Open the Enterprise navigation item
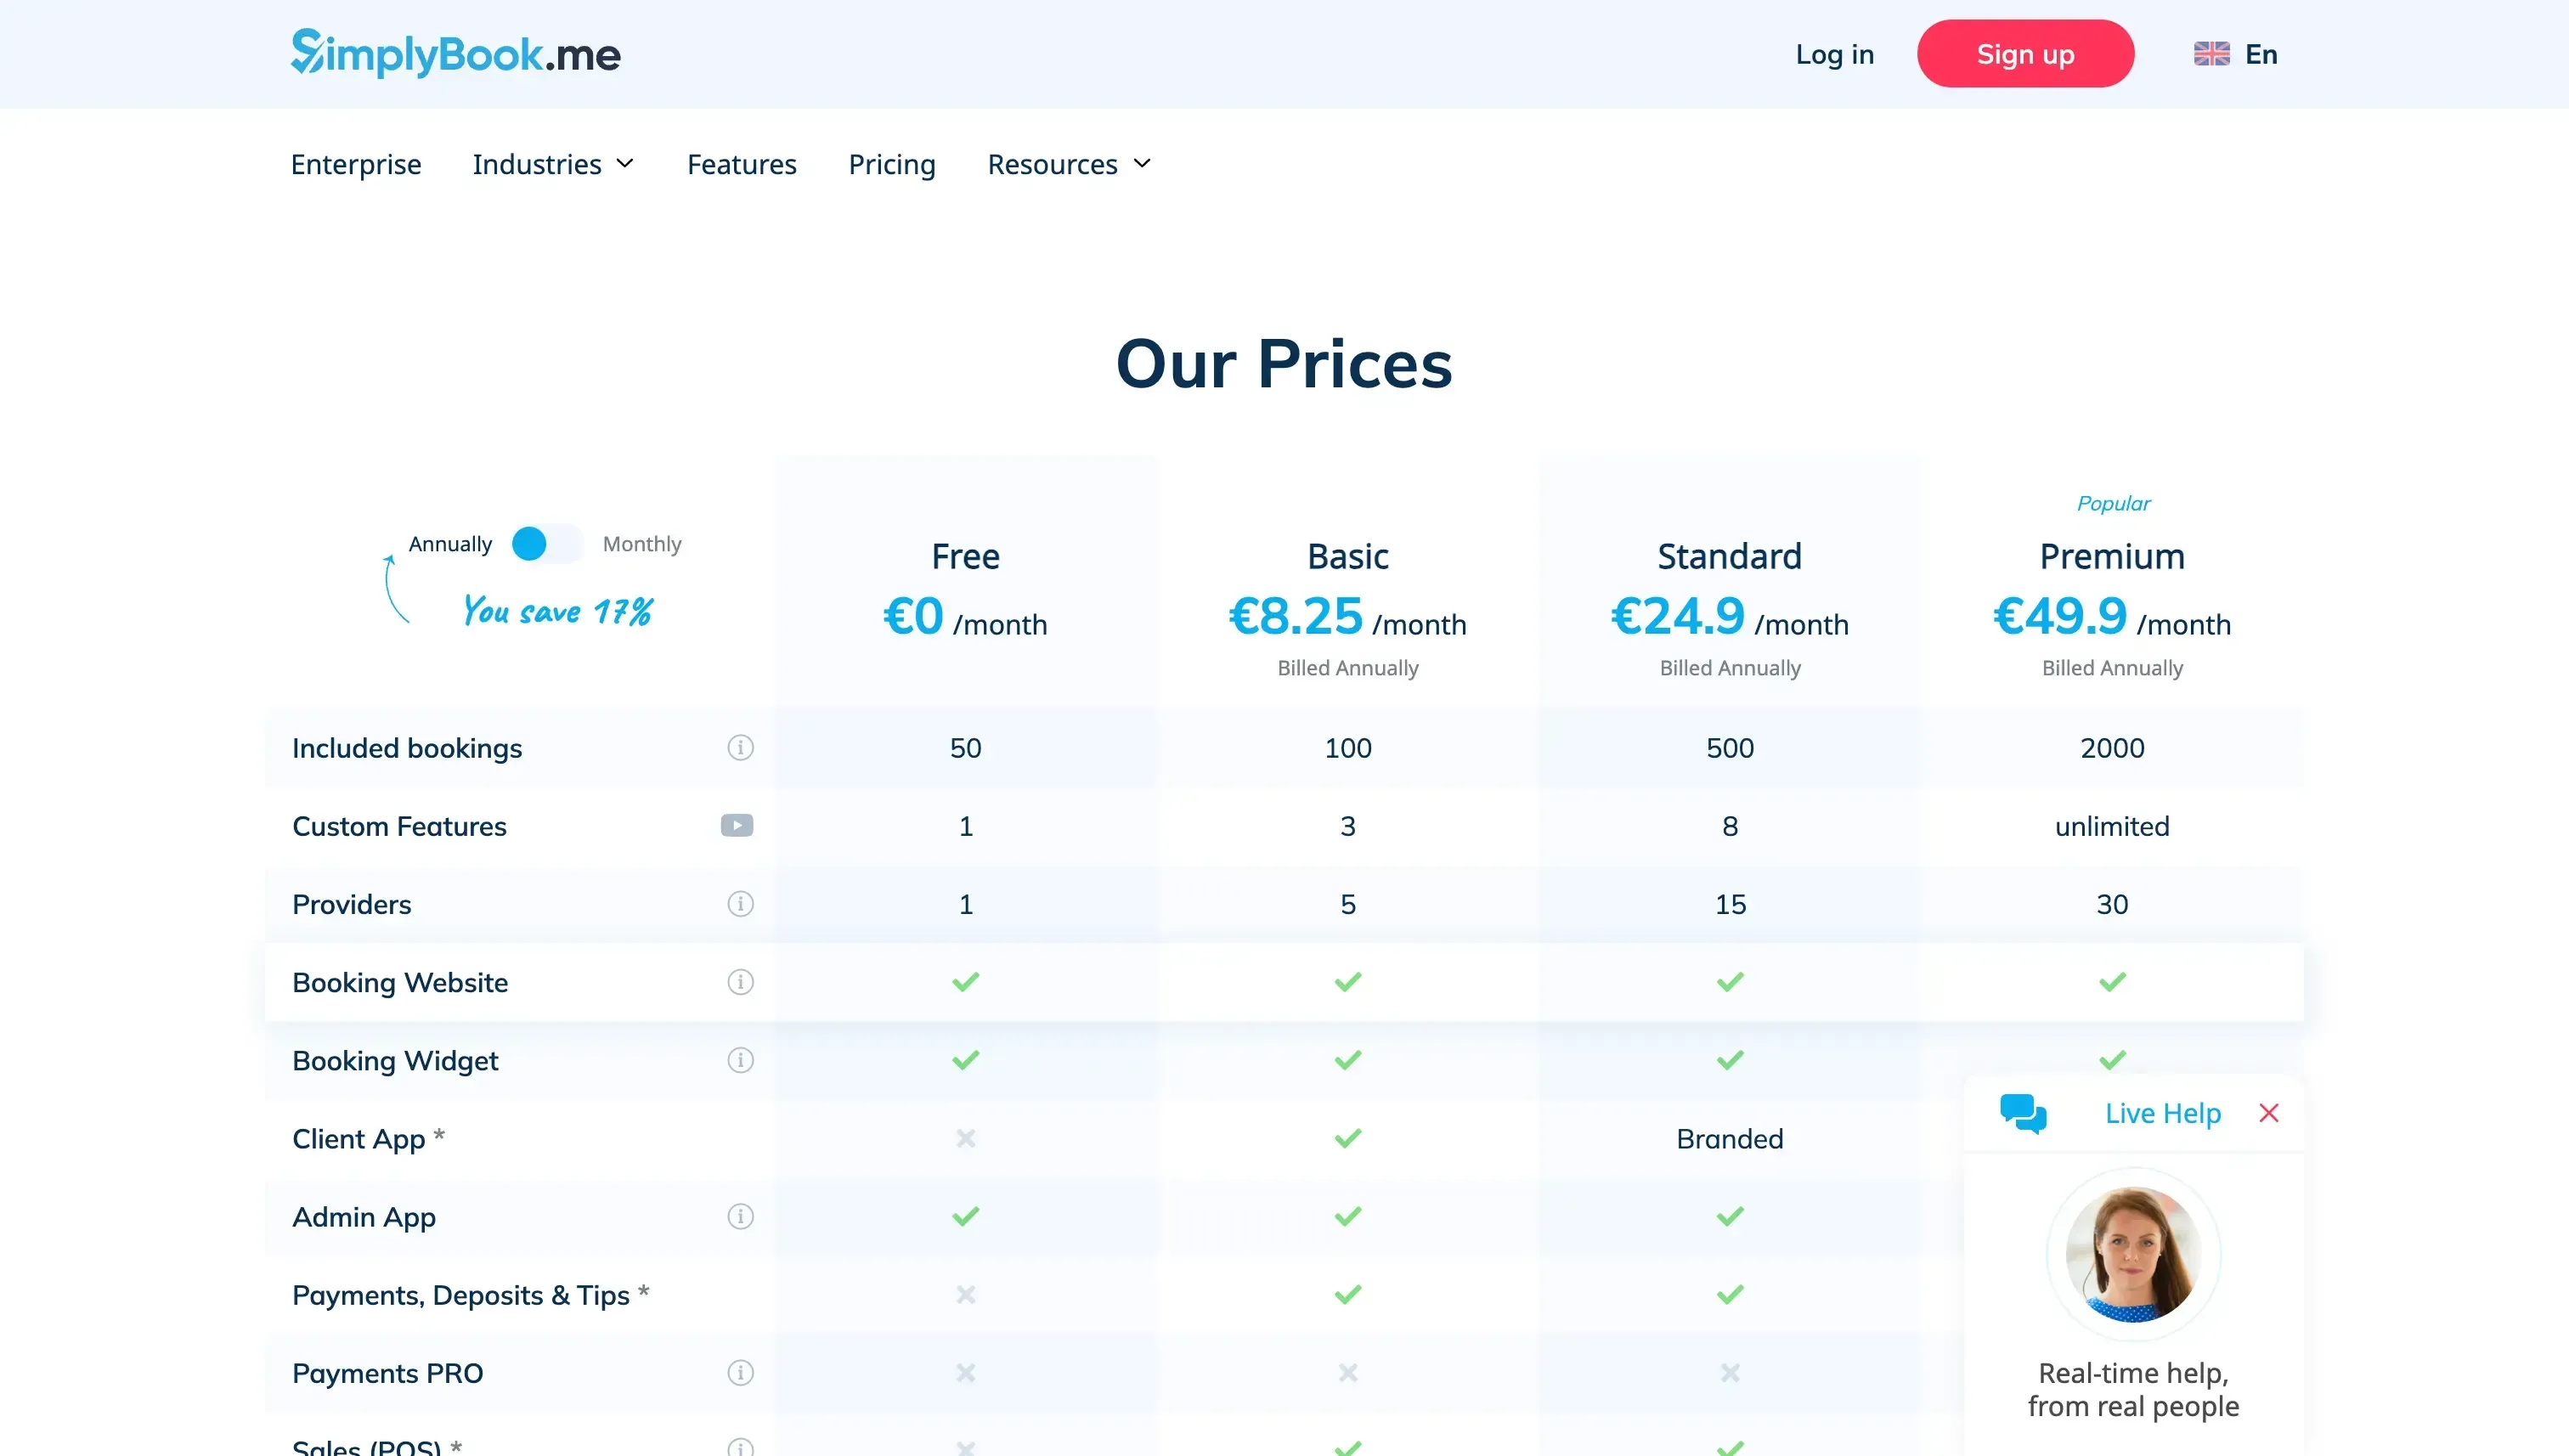 click(x=356, y=164)
